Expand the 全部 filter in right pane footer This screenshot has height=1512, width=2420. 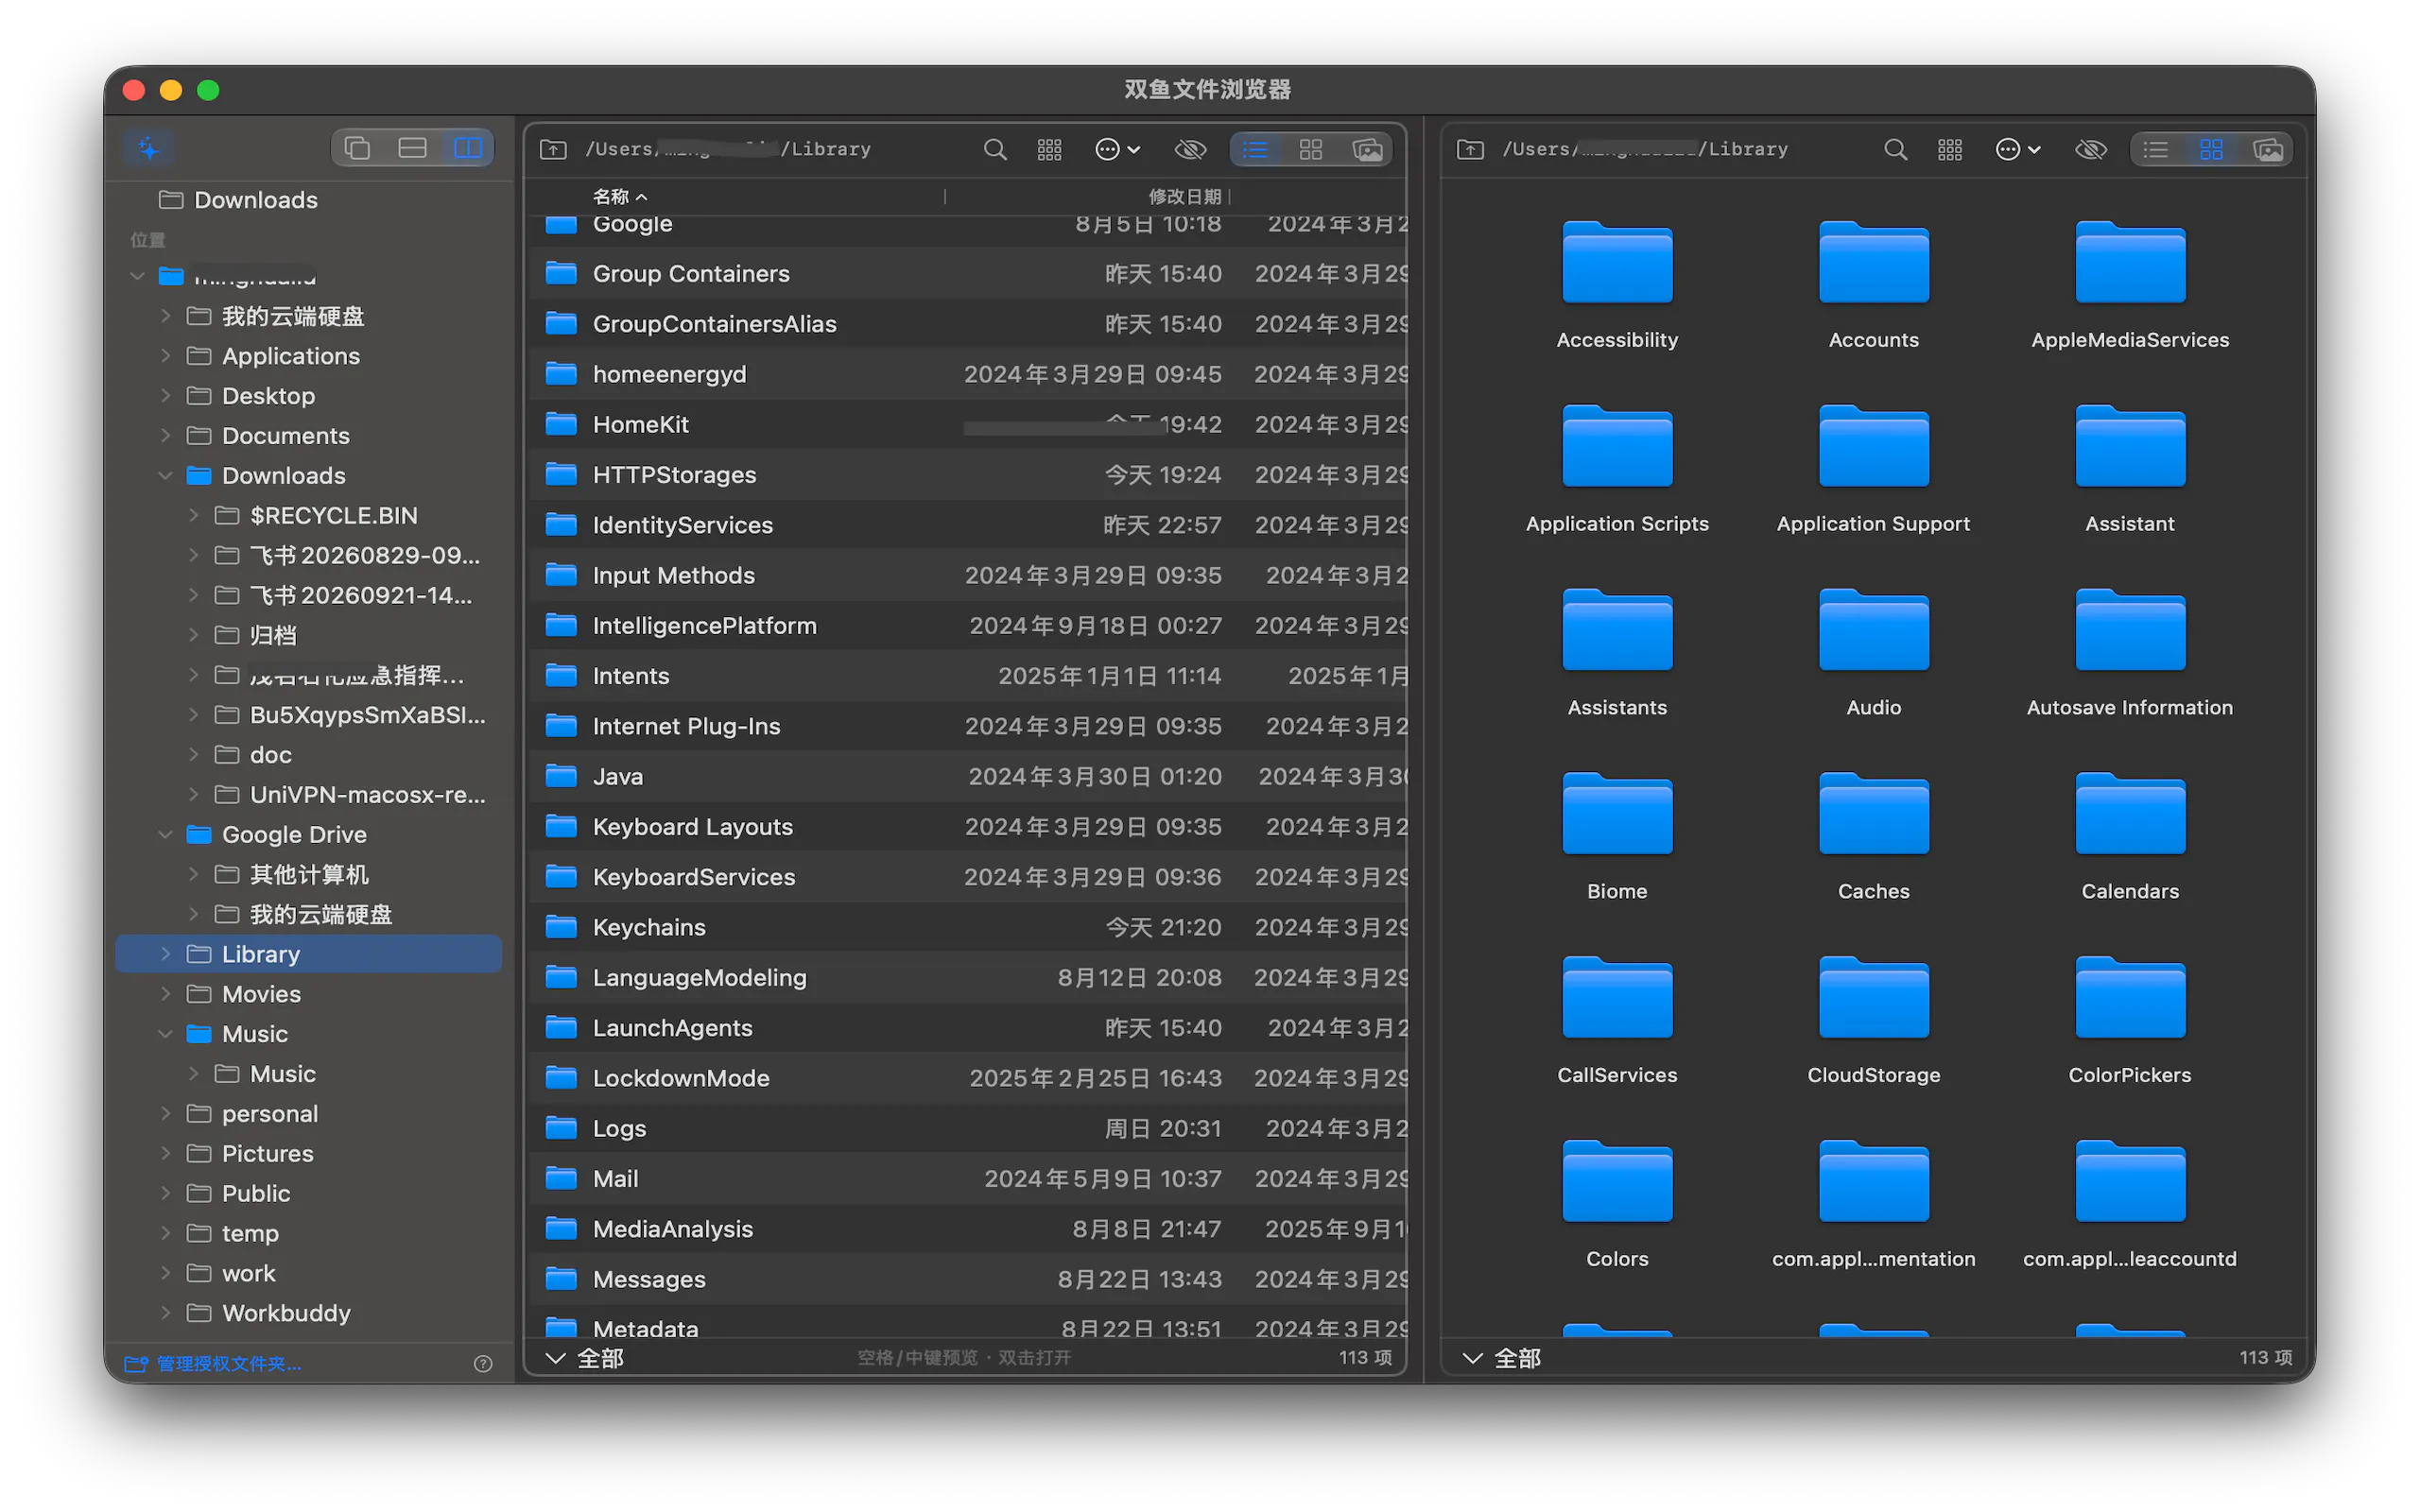pyautogui.click(x=1502, y=1358)
